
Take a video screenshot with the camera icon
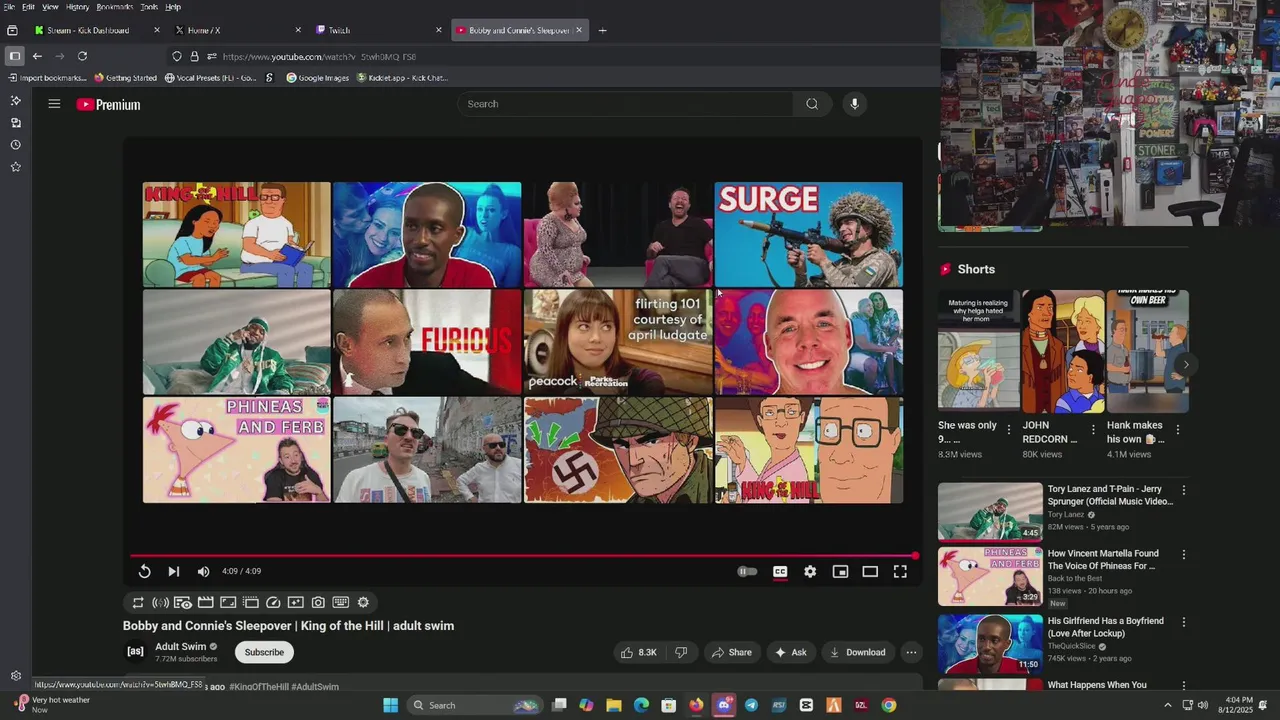[318, 602]
